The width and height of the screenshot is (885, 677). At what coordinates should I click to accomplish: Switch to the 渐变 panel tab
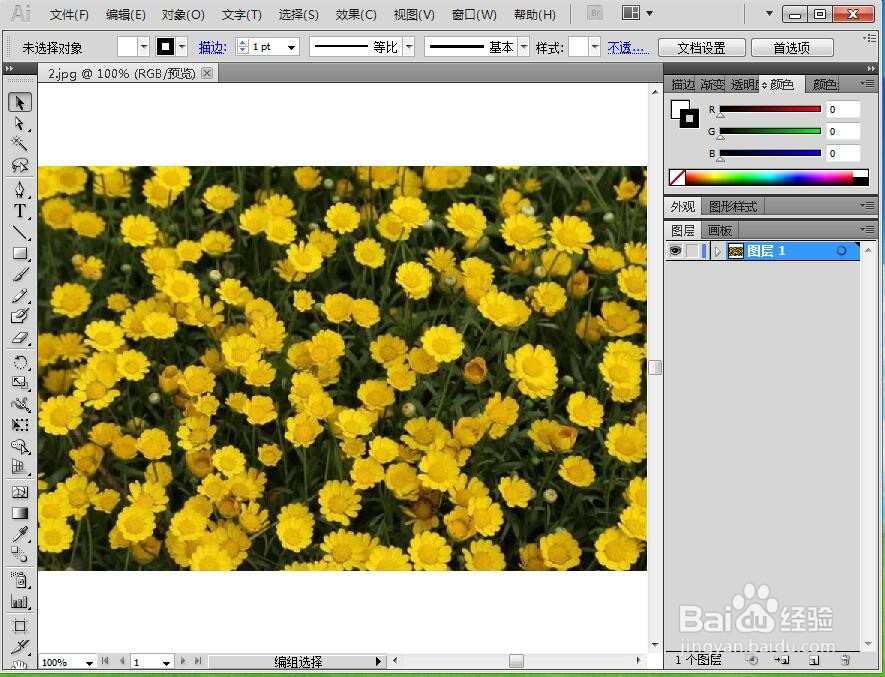pos(712,85)
